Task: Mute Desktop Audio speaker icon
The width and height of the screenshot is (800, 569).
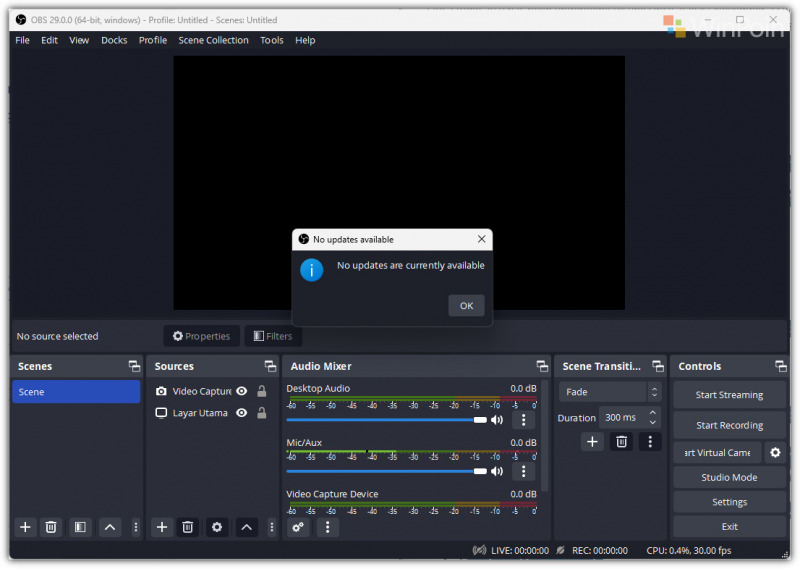Action: tap(497, 420)
